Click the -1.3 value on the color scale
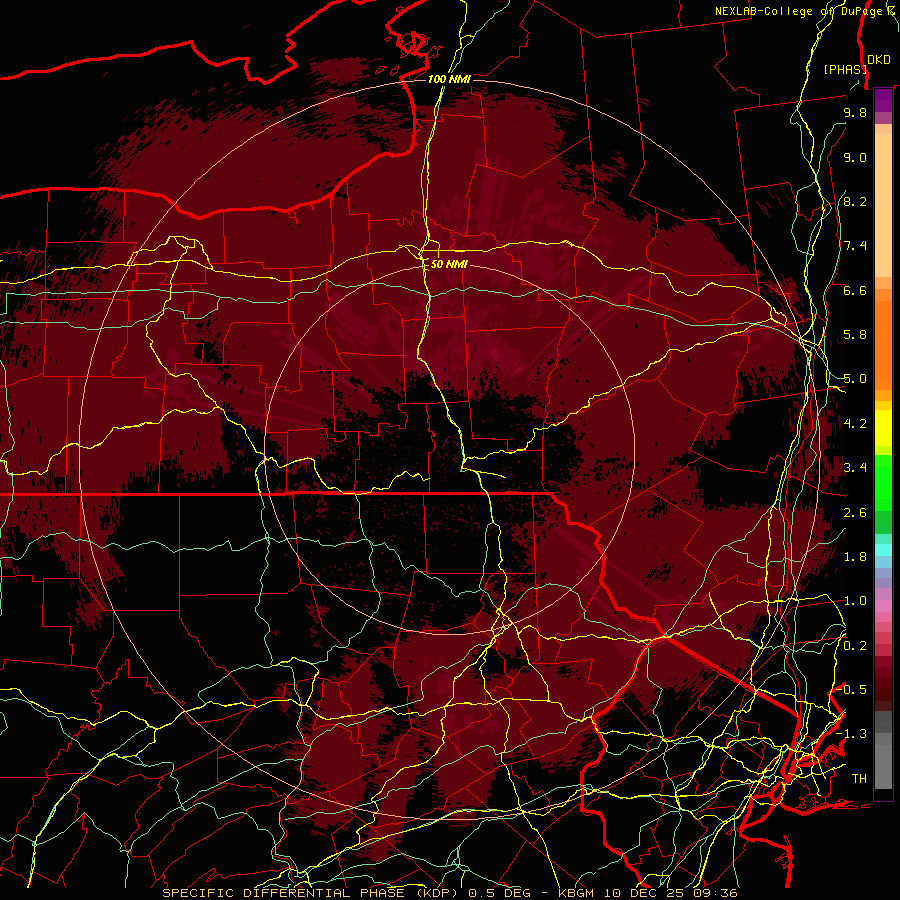The image size is (900, 900). click(x=851, y=734)
